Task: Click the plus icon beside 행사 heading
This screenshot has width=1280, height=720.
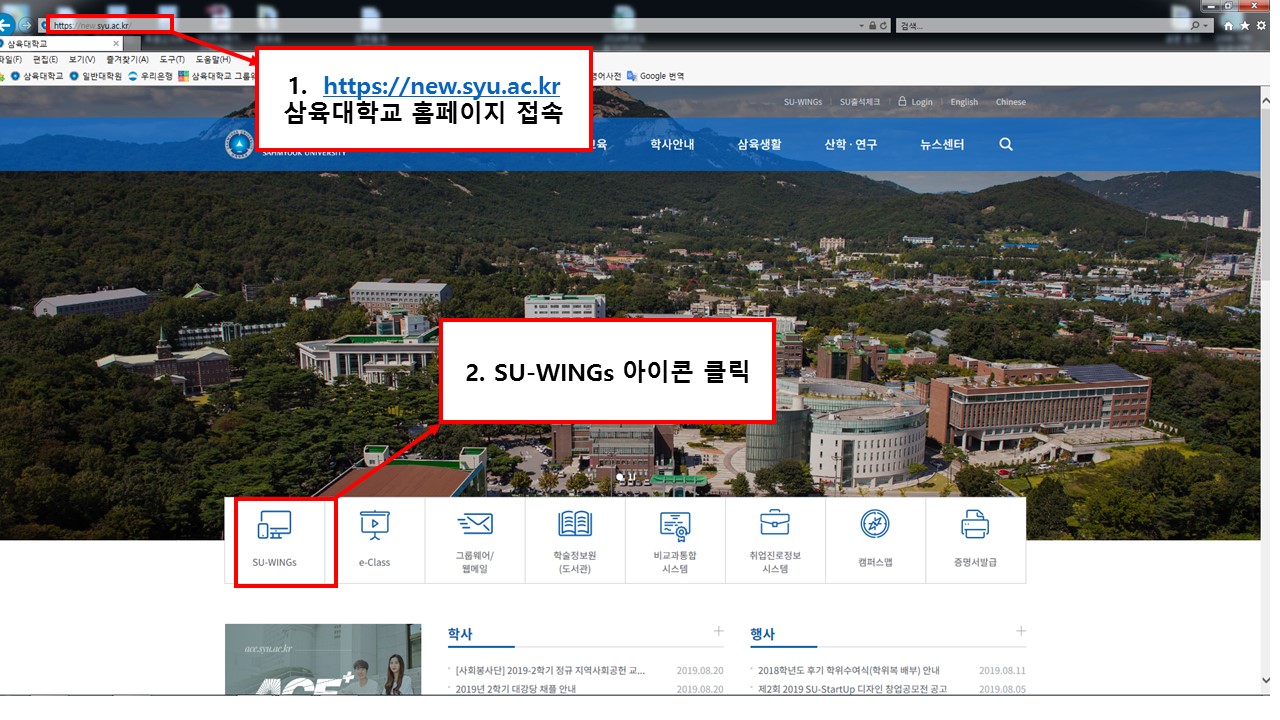Action: [x=1020, y=631]
